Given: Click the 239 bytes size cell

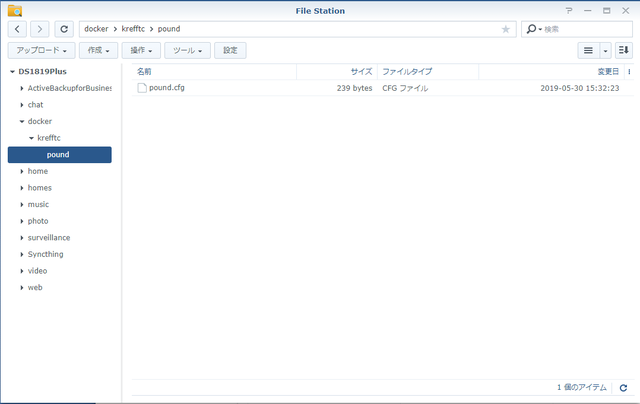Looking at the screenshot, I should 354,88.
